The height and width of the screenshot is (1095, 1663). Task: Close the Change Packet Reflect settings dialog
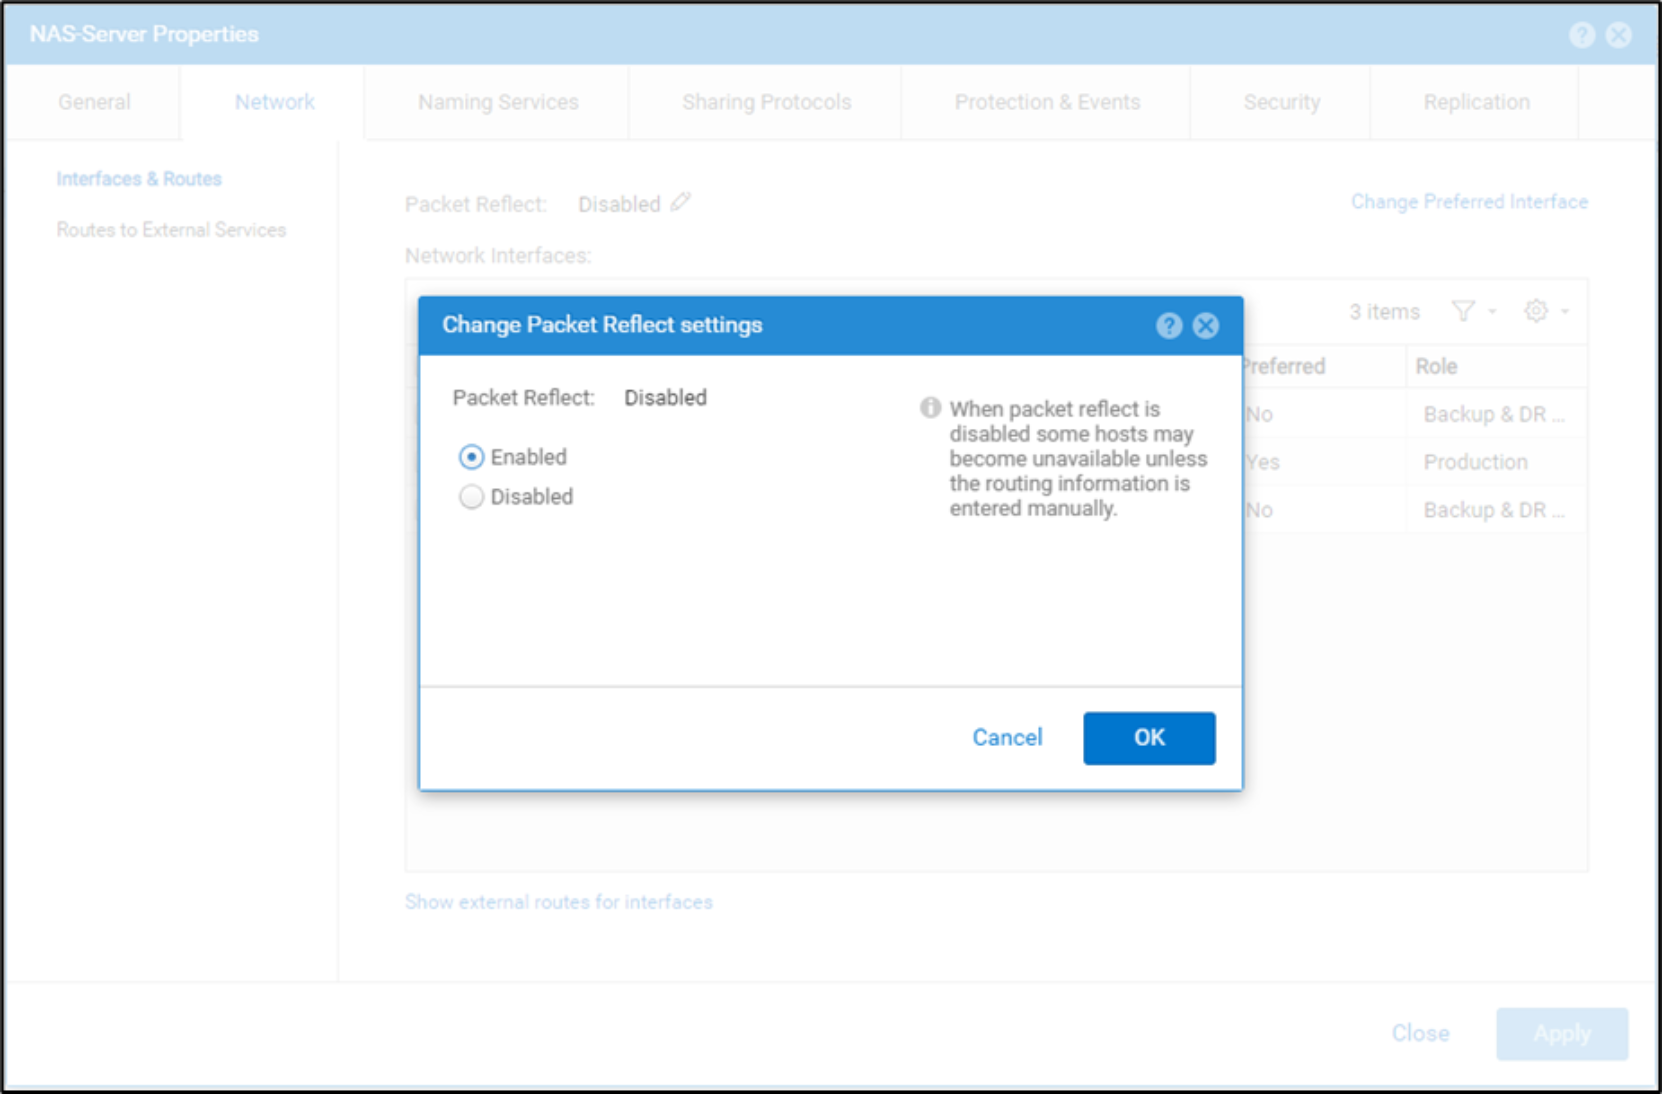[1206, 325]
